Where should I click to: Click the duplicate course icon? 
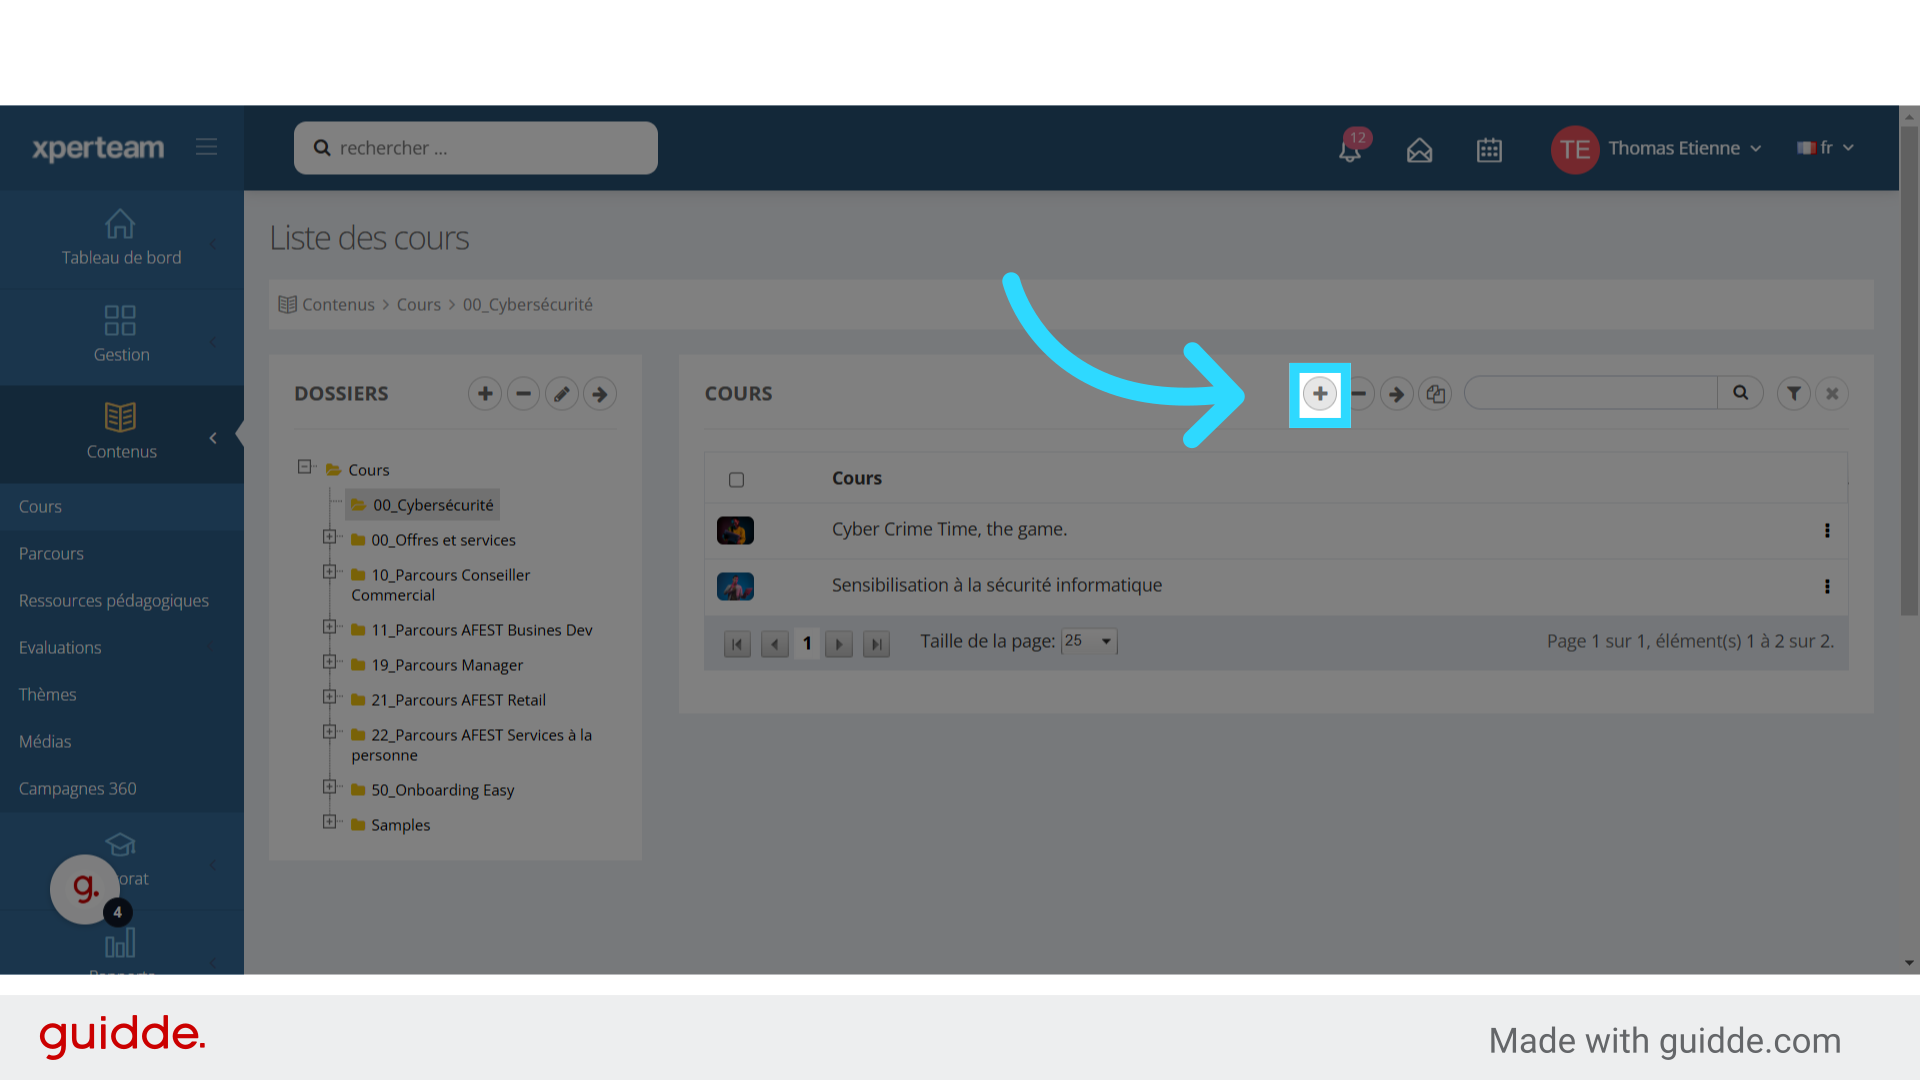pos(1435,394)
